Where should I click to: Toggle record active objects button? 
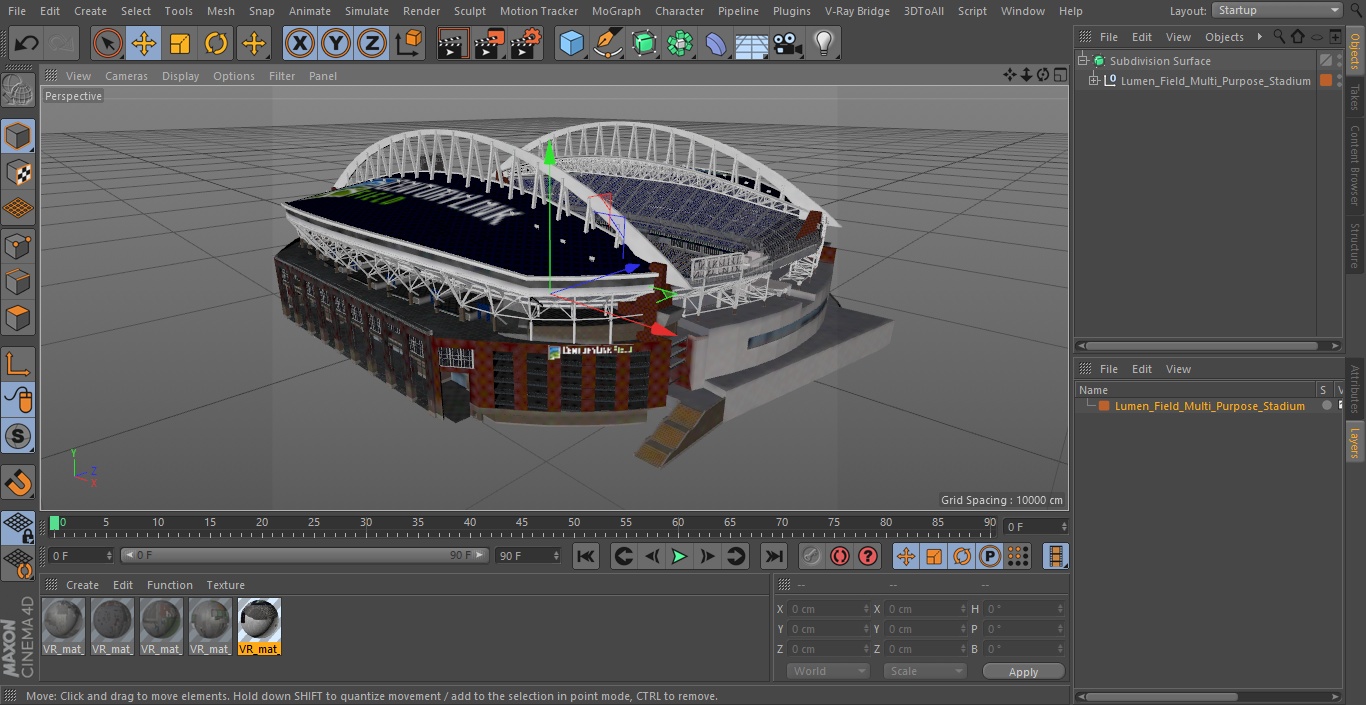point(812,557)
